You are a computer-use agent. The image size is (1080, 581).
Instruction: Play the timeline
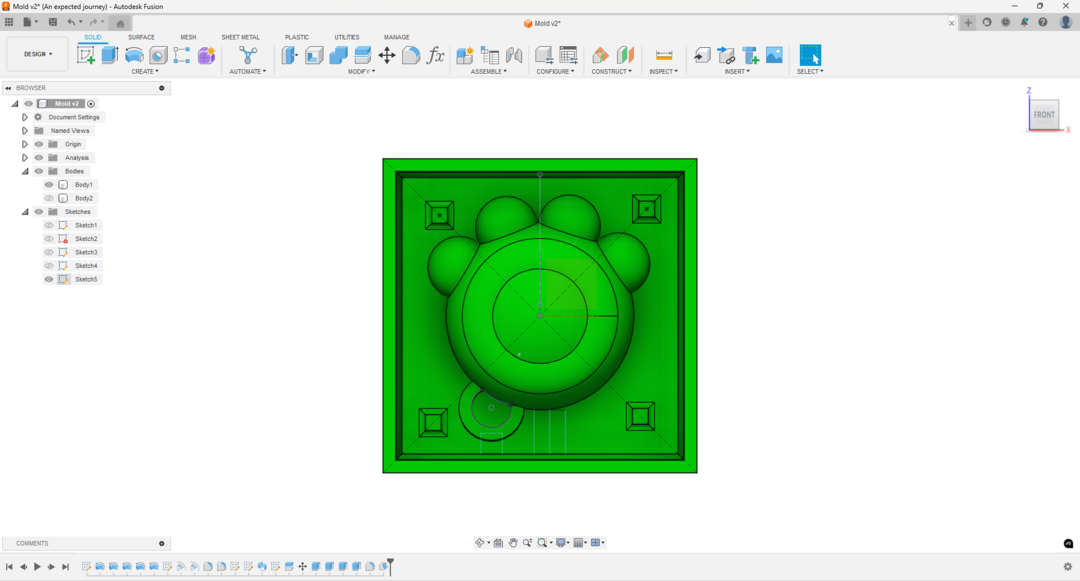pyautogui.click(x=37, y=567)
